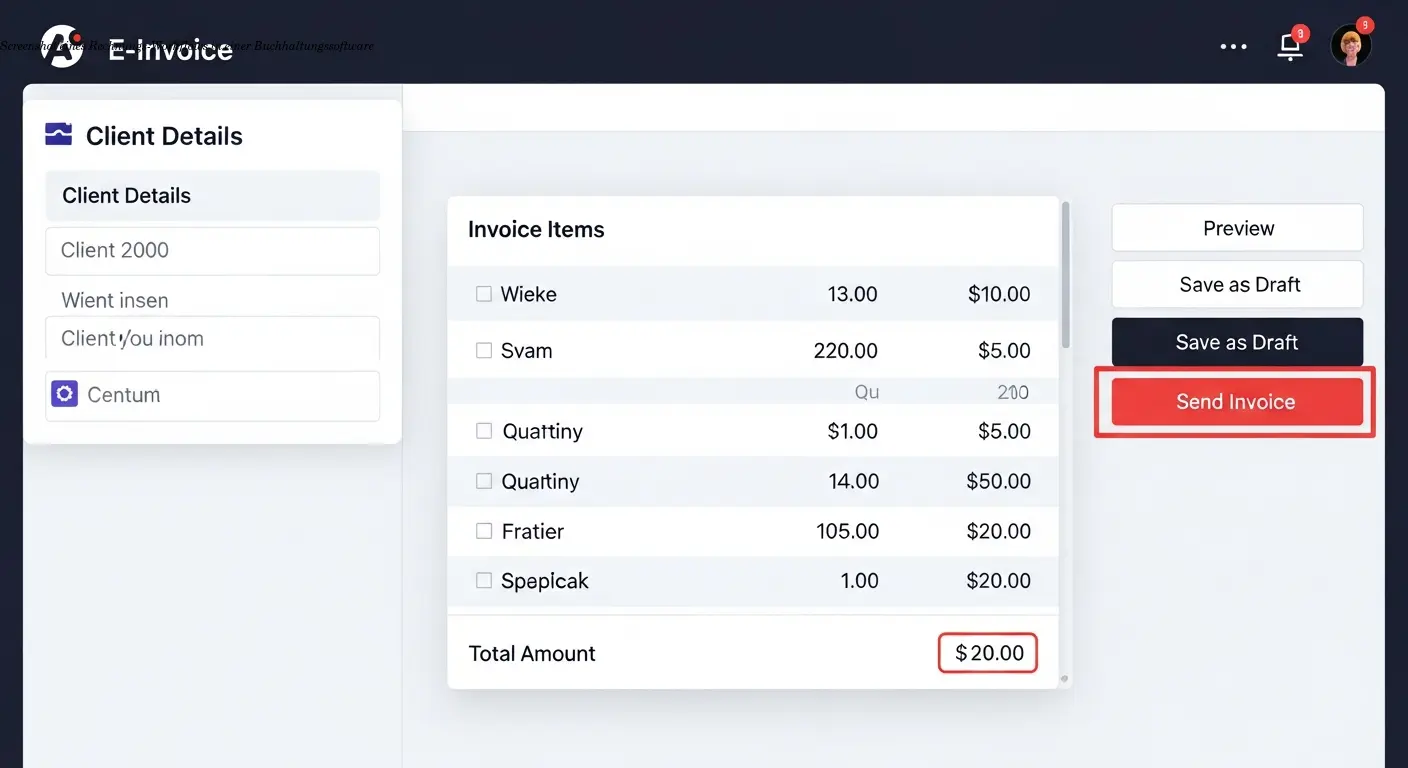Screen dimensions: 1408x768
Task: Click the gear icon in the Centum field
Action: click(64, 394)
